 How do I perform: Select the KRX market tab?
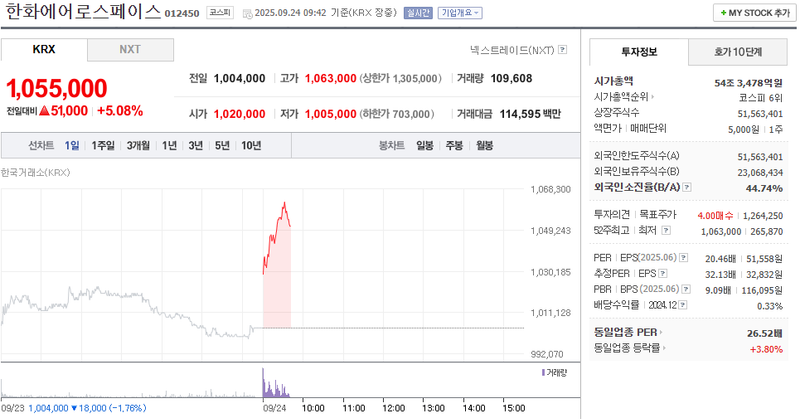tap(44, 50)
